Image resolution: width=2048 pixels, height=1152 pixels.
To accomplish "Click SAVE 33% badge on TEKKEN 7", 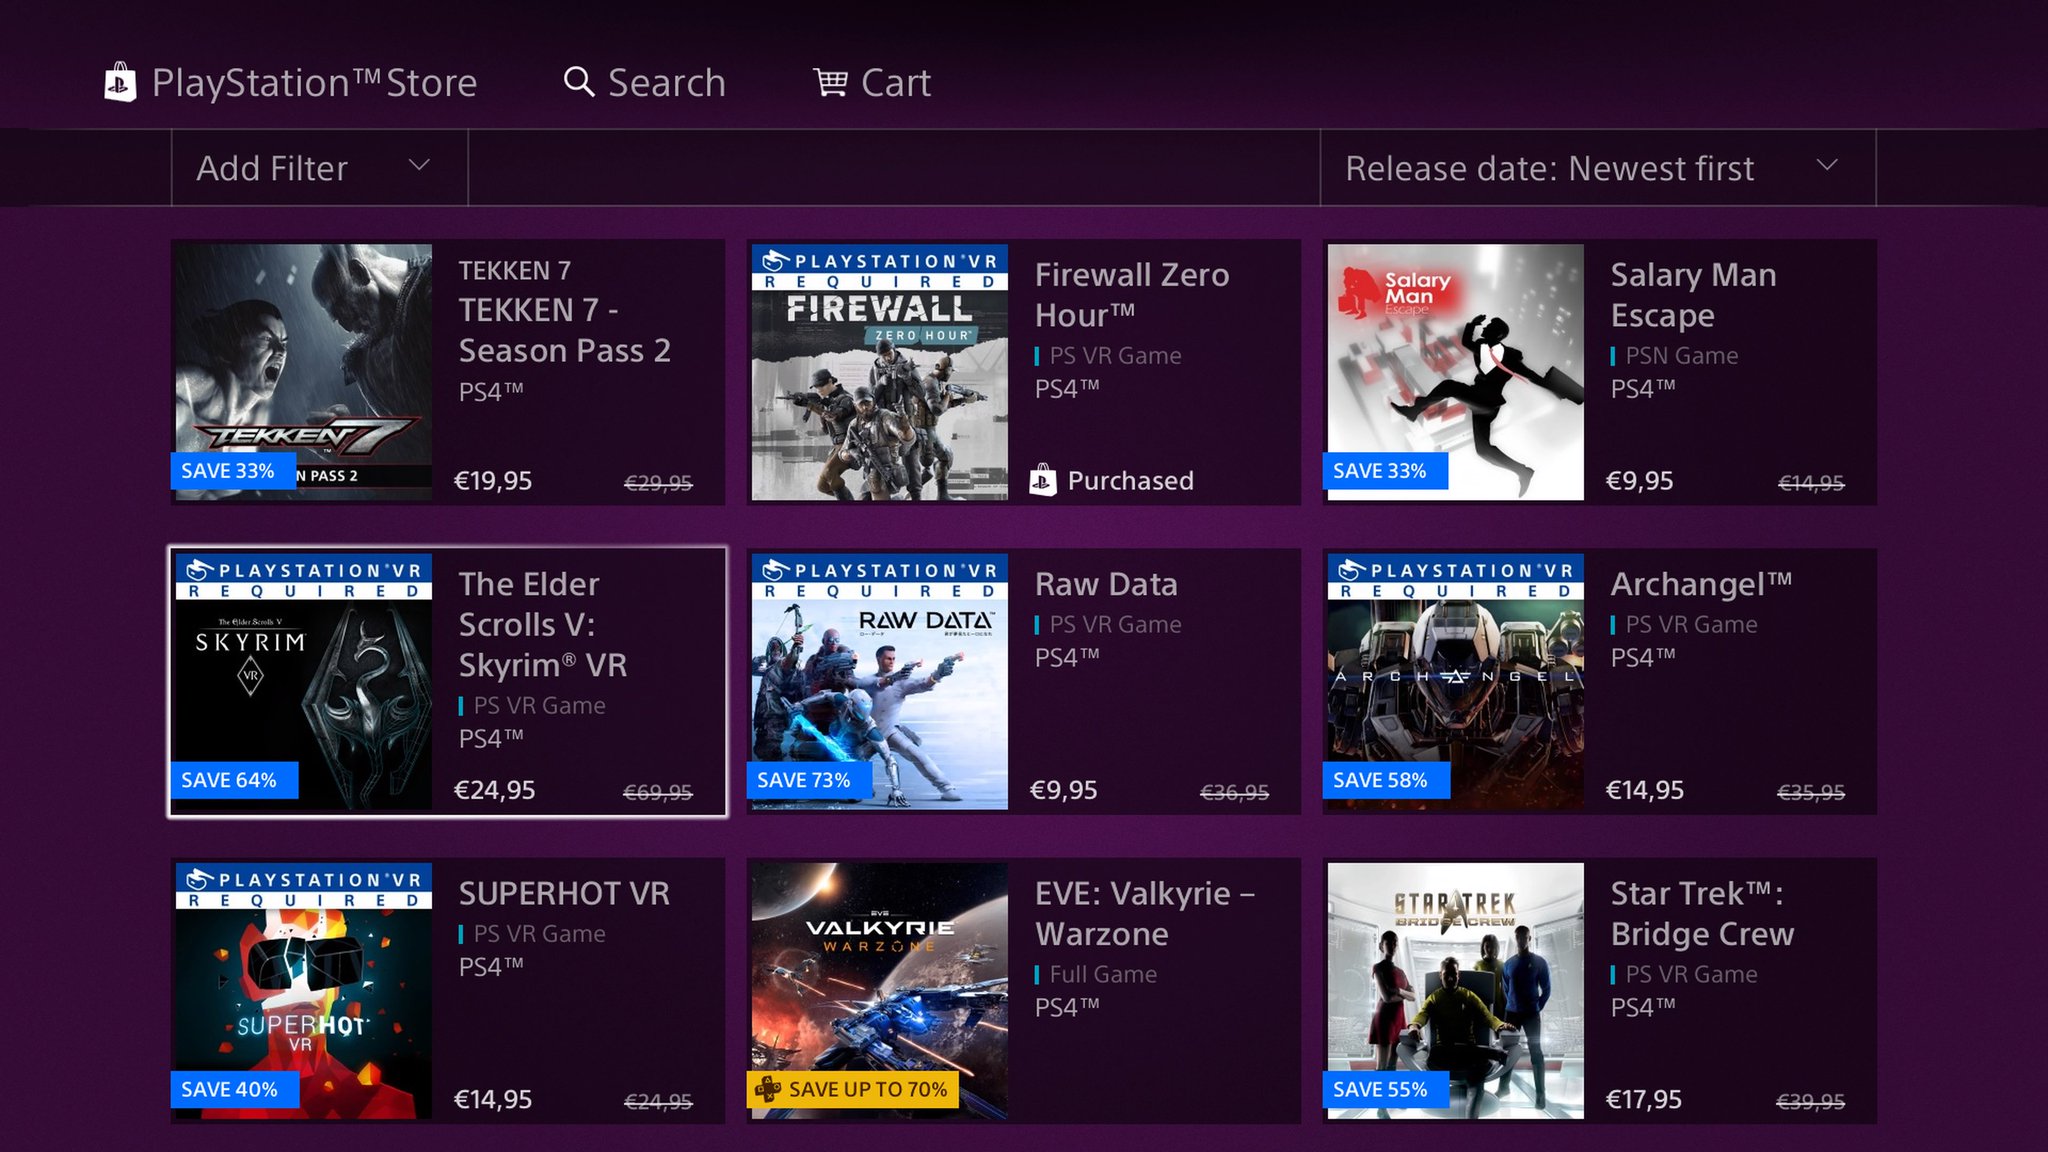I will tap(233, 471).
